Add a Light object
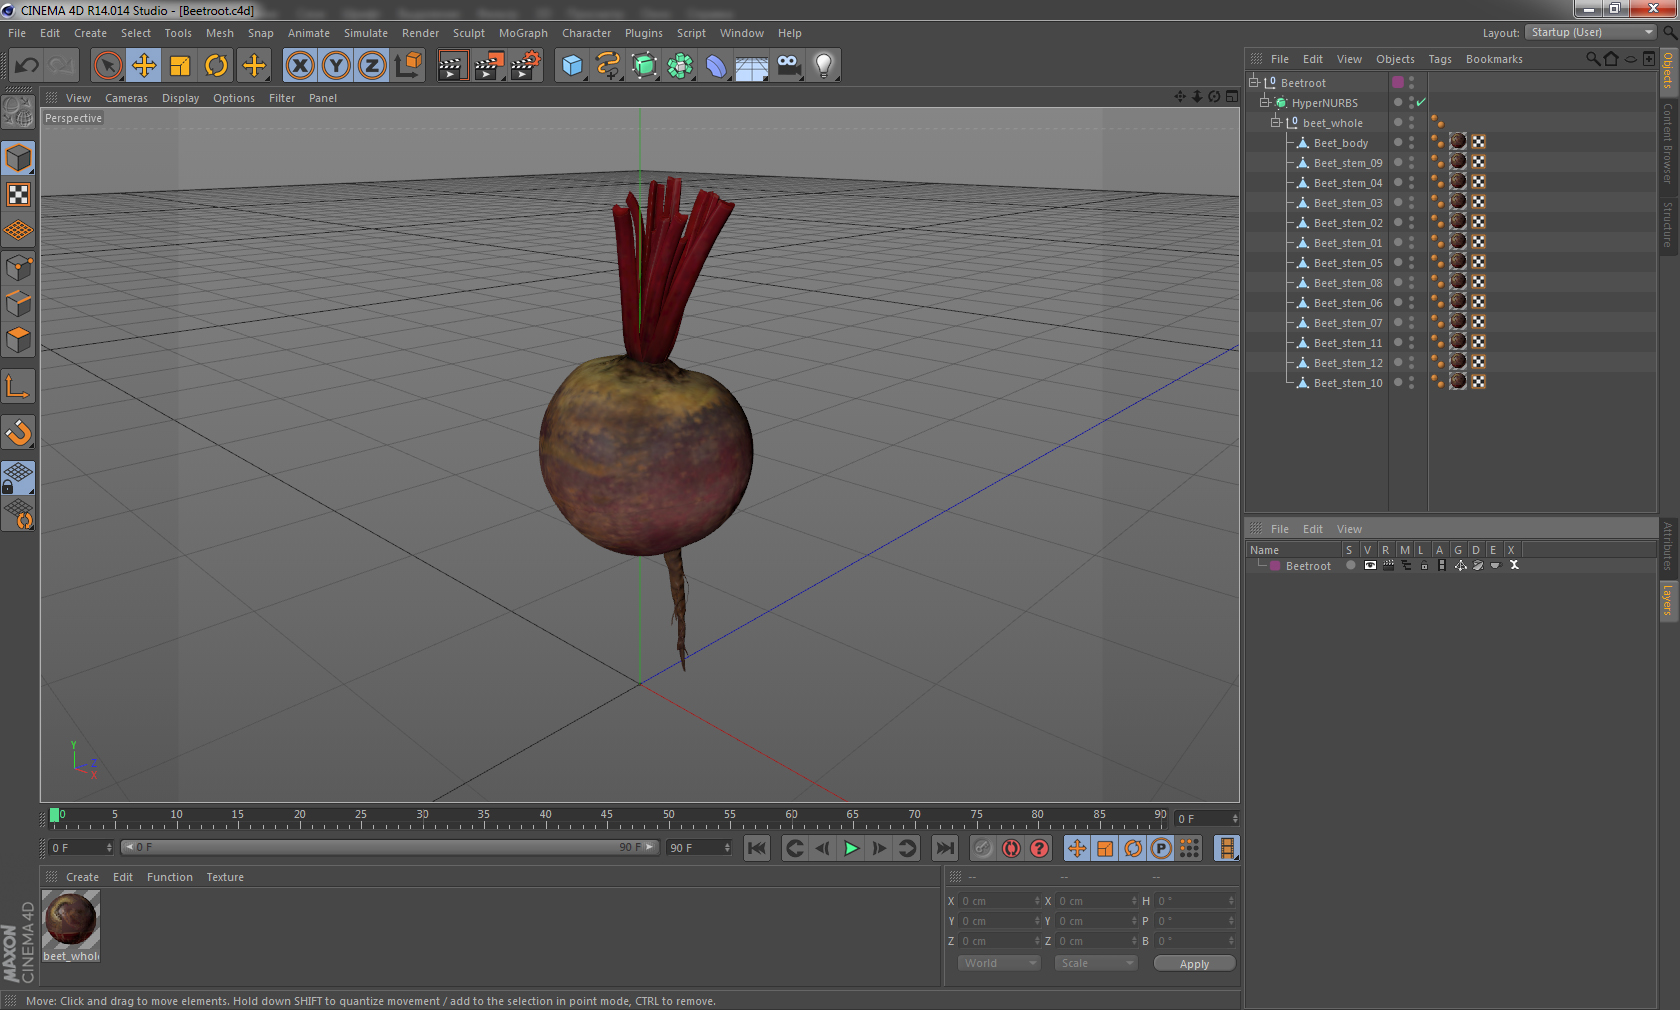Image resolution: width=1680 pixels, height=1010 pixels. 824,66
